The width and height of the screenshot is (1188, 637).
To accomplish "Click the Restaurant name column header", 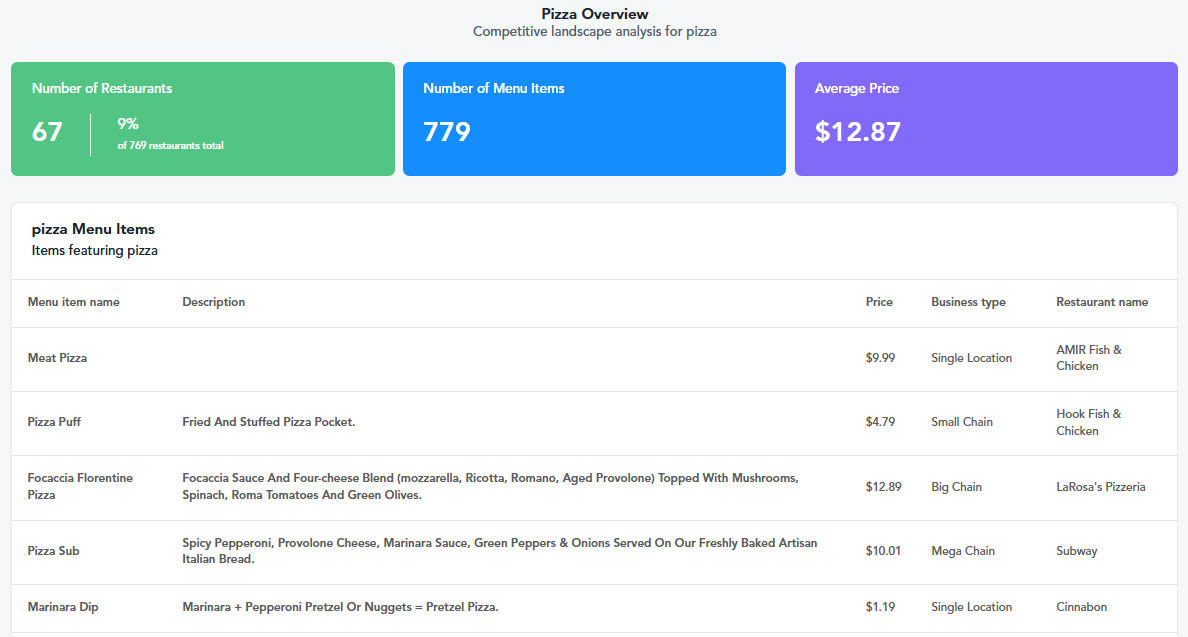I will 1102,302.
